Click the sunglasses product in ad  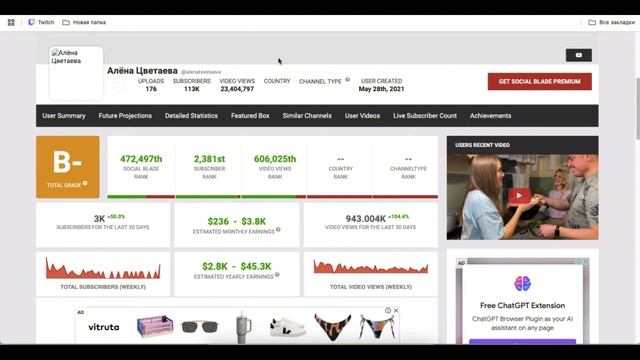200,326
